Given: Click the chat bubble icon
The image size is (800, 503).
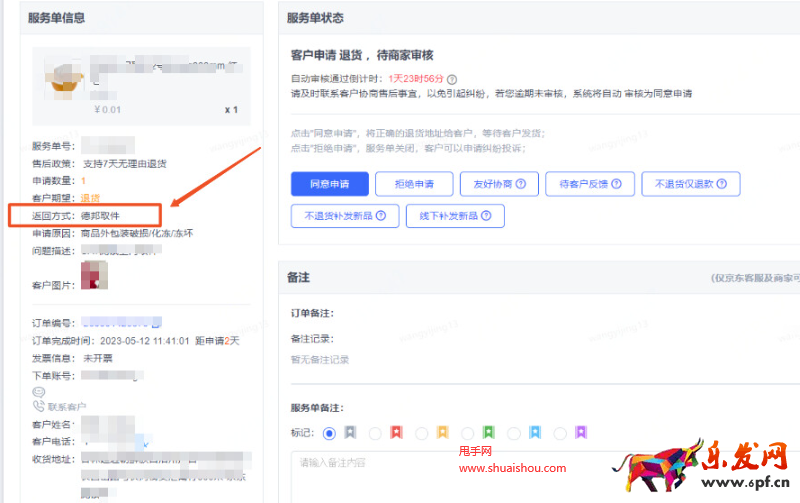Looking at the screenshot, I should [39, 392].
